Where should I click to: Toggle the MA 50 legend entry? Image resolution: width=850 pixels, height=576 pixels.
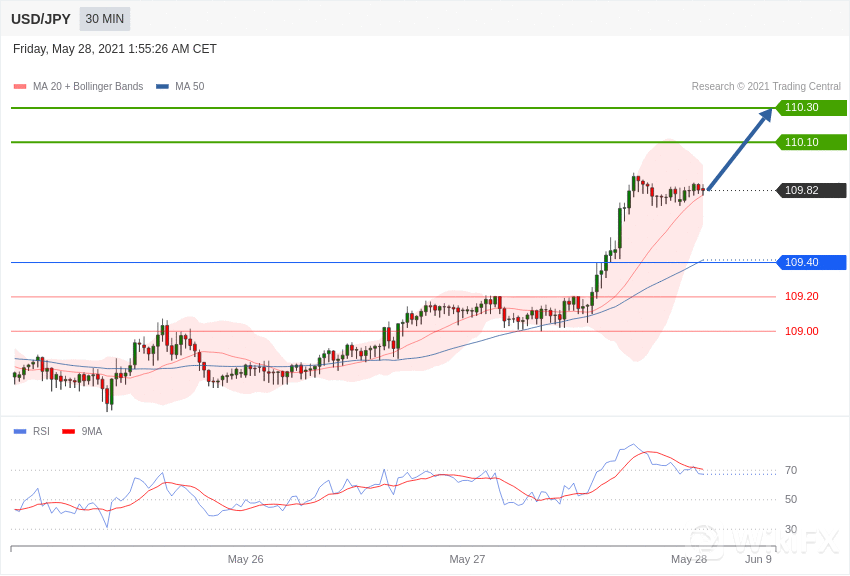point(180,87)
